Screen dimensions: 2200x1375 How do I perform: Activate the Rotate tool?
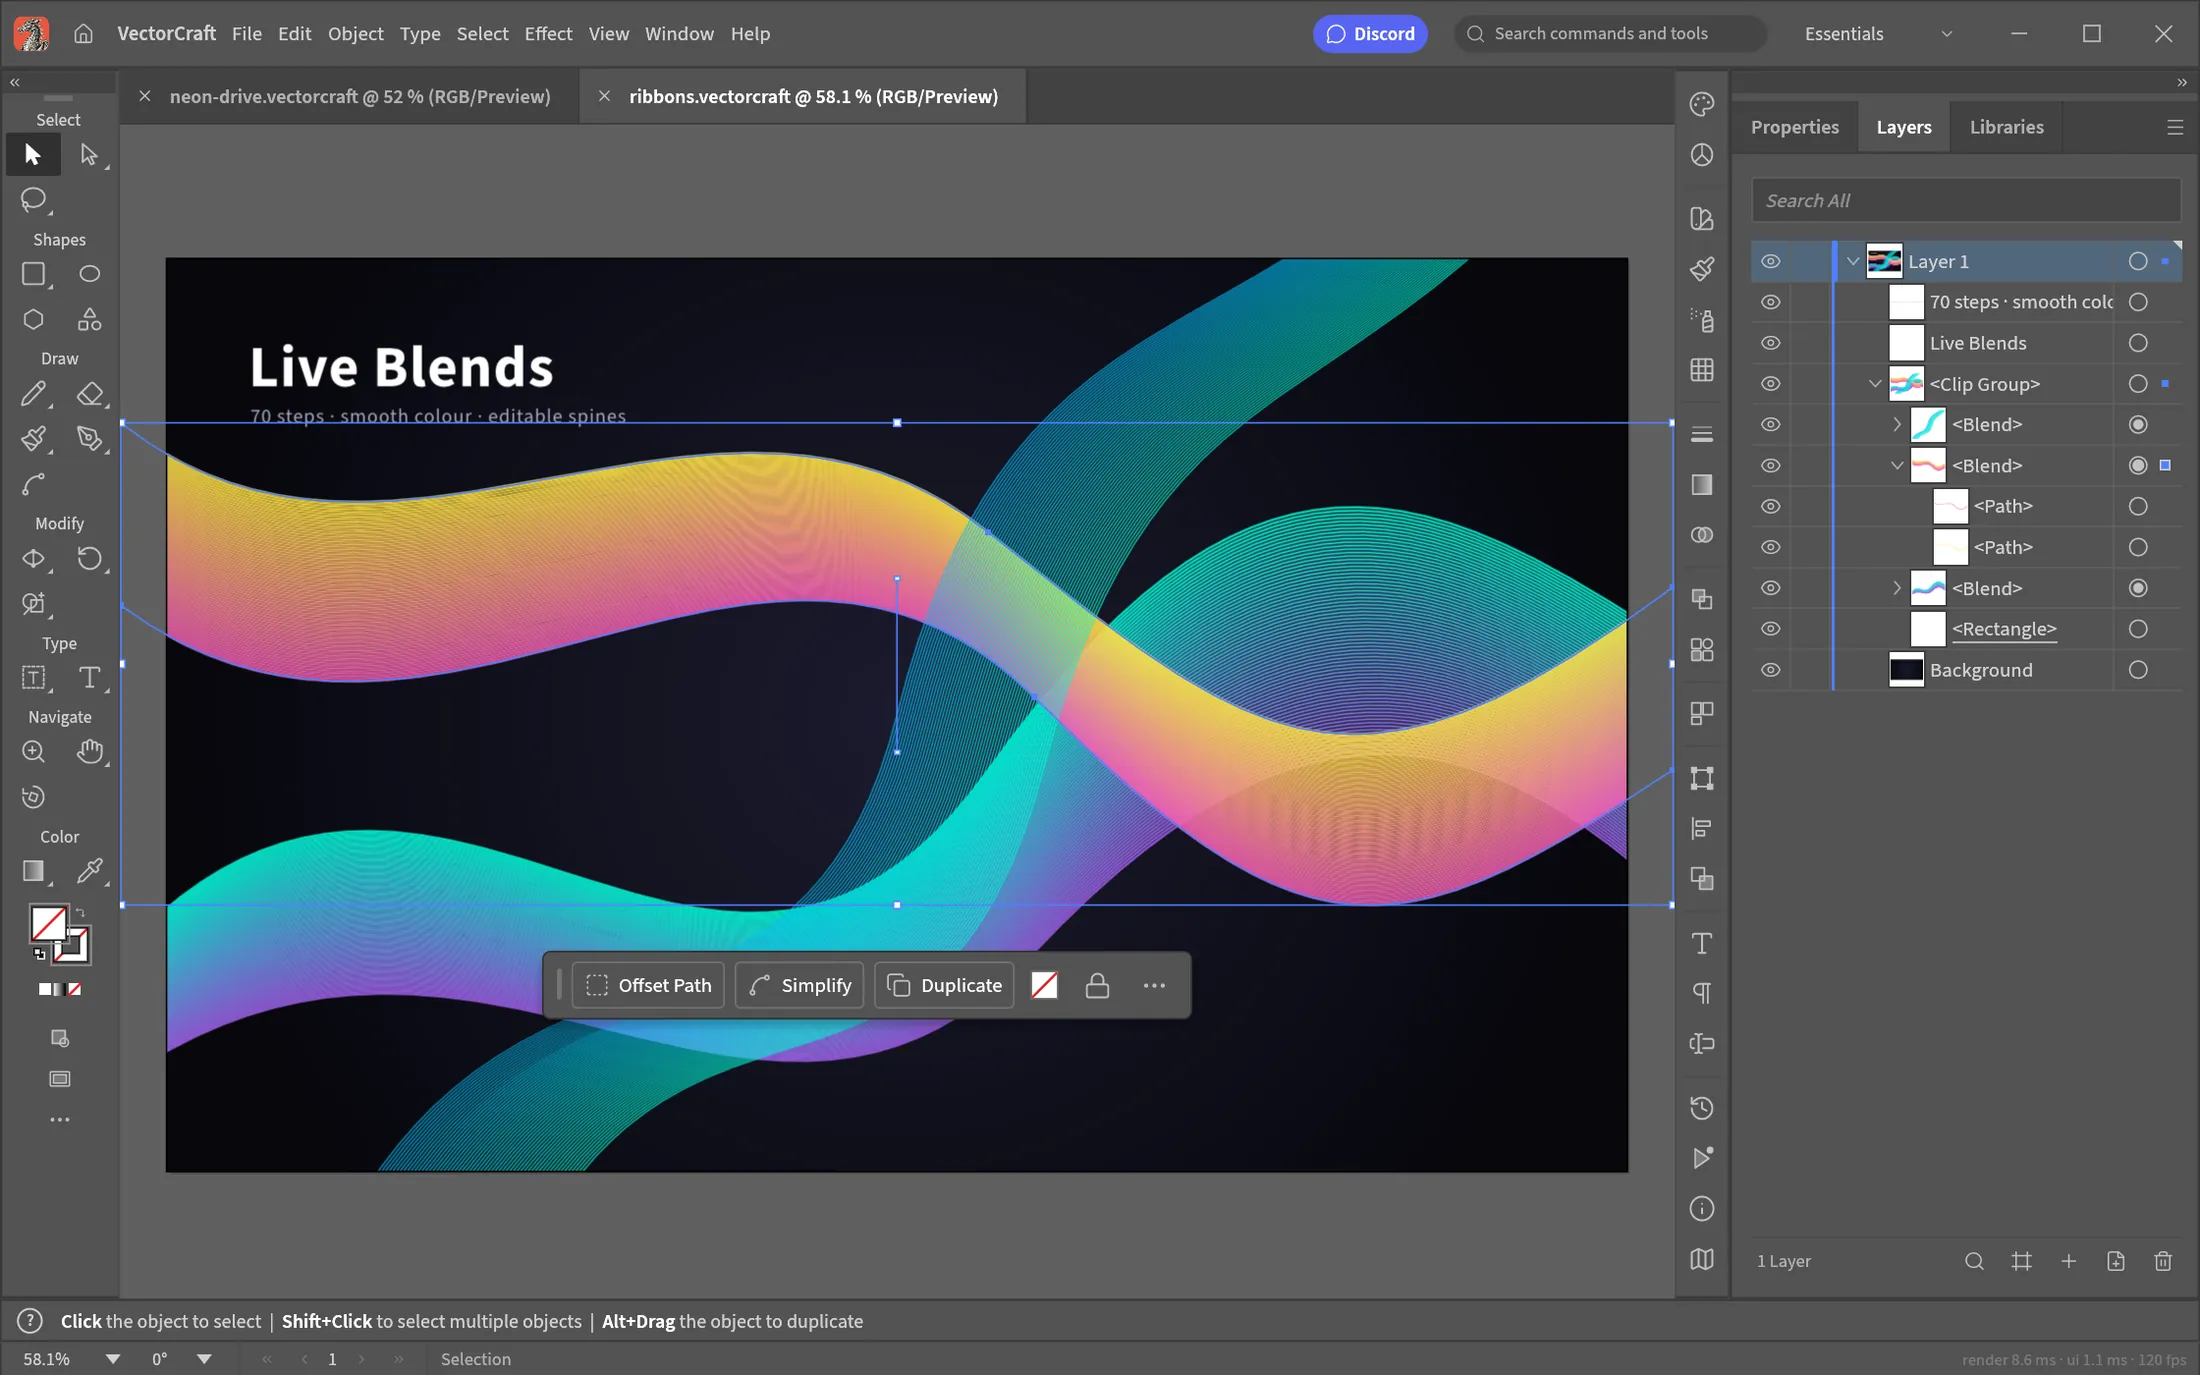point(89,559)
